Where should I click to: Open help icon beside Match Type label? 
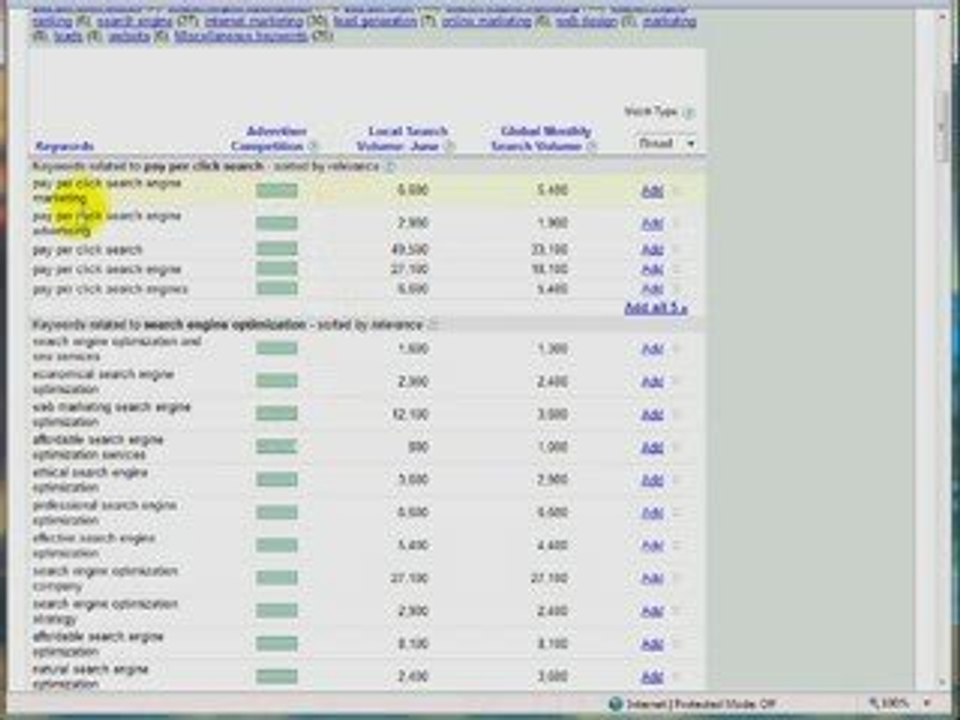(x=689, y=113)
